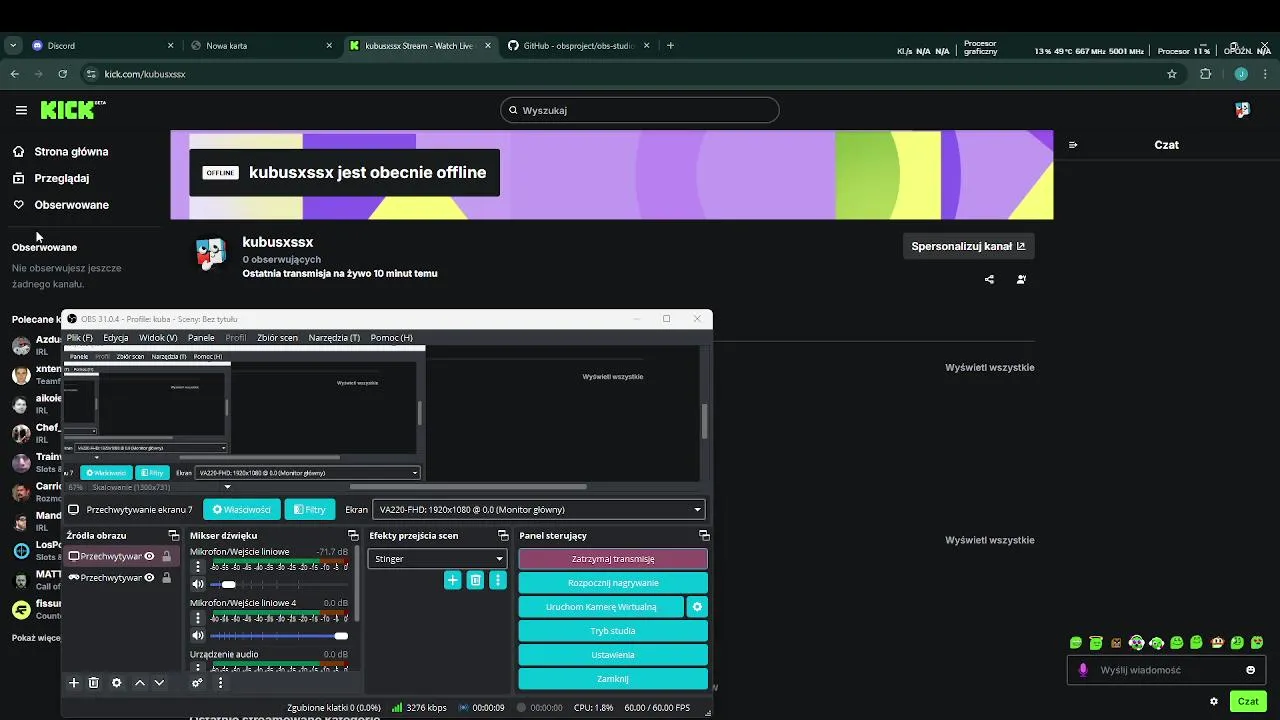Reload the page in the browser
The width and height of the screenshot is (1280, 720).
coord(63,74)
